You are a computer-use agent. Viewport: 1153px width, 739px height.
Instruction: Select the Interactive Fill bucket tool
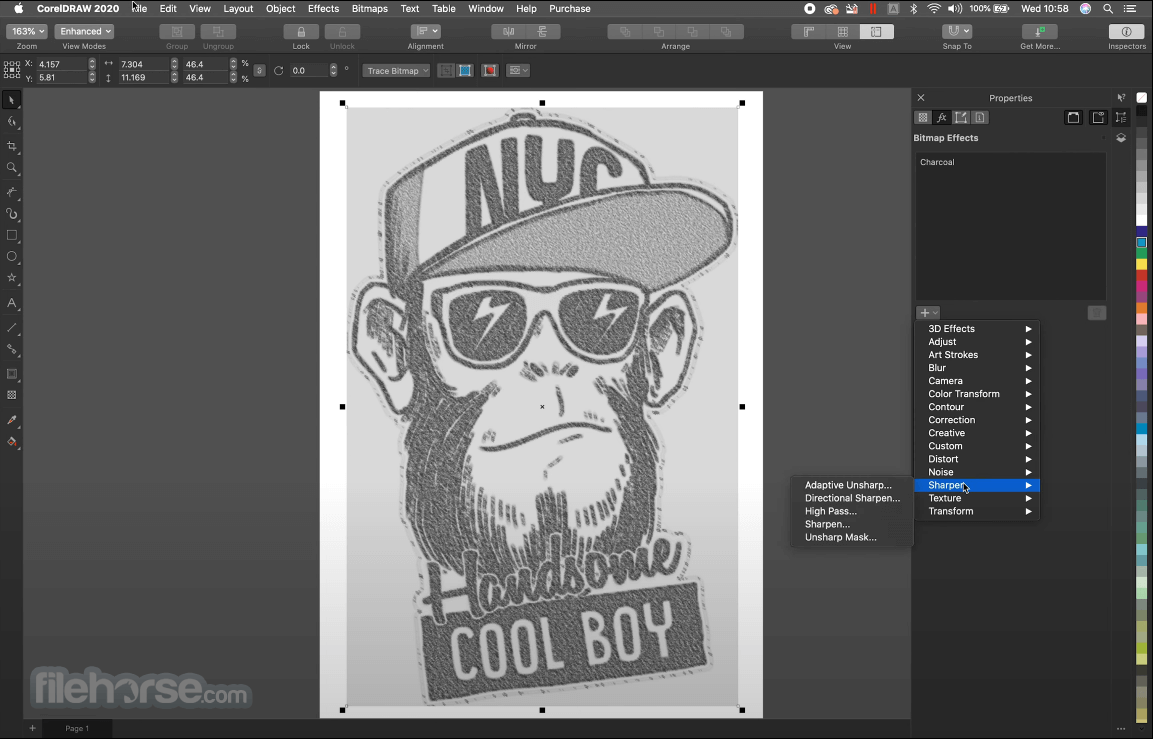(x=11, y=442)
